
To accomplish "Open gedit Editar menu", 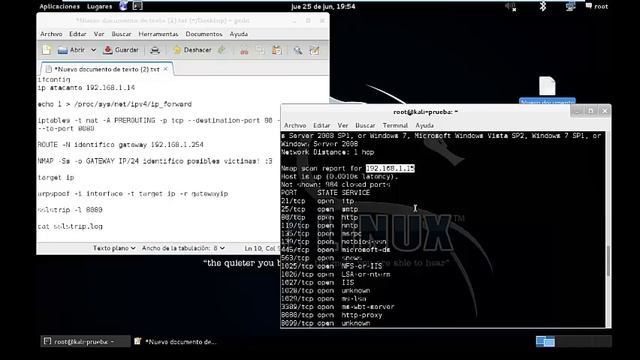I will pyautogui.click(x=78, y=34).
